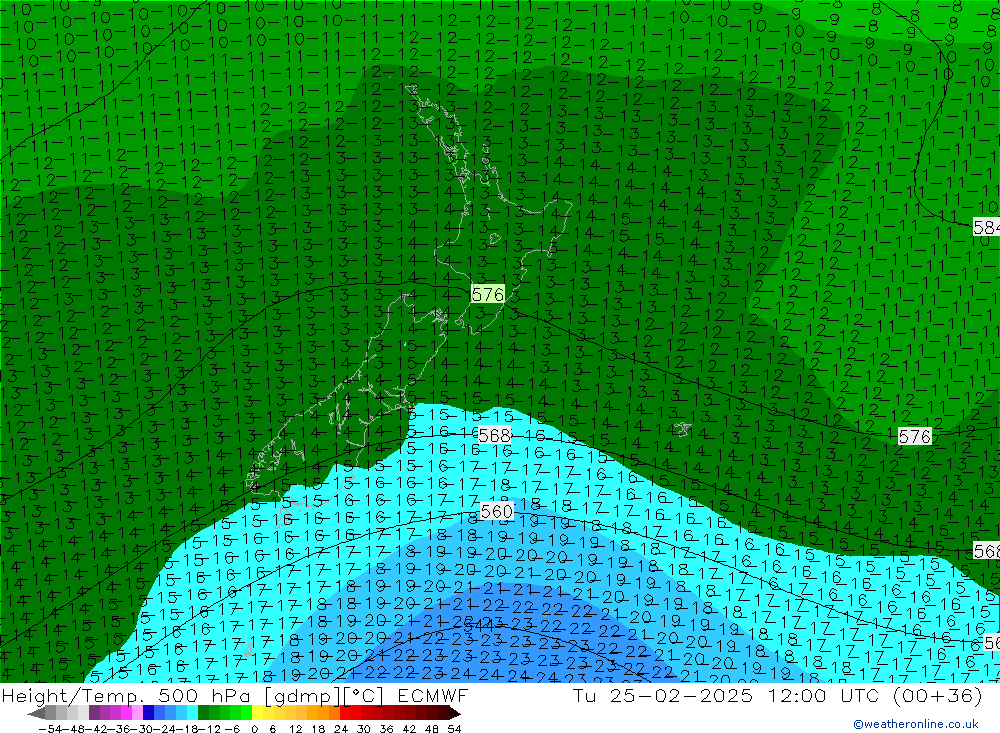Click the -12 value on the legend scale
1000x733 pixels.
point(209,729)
